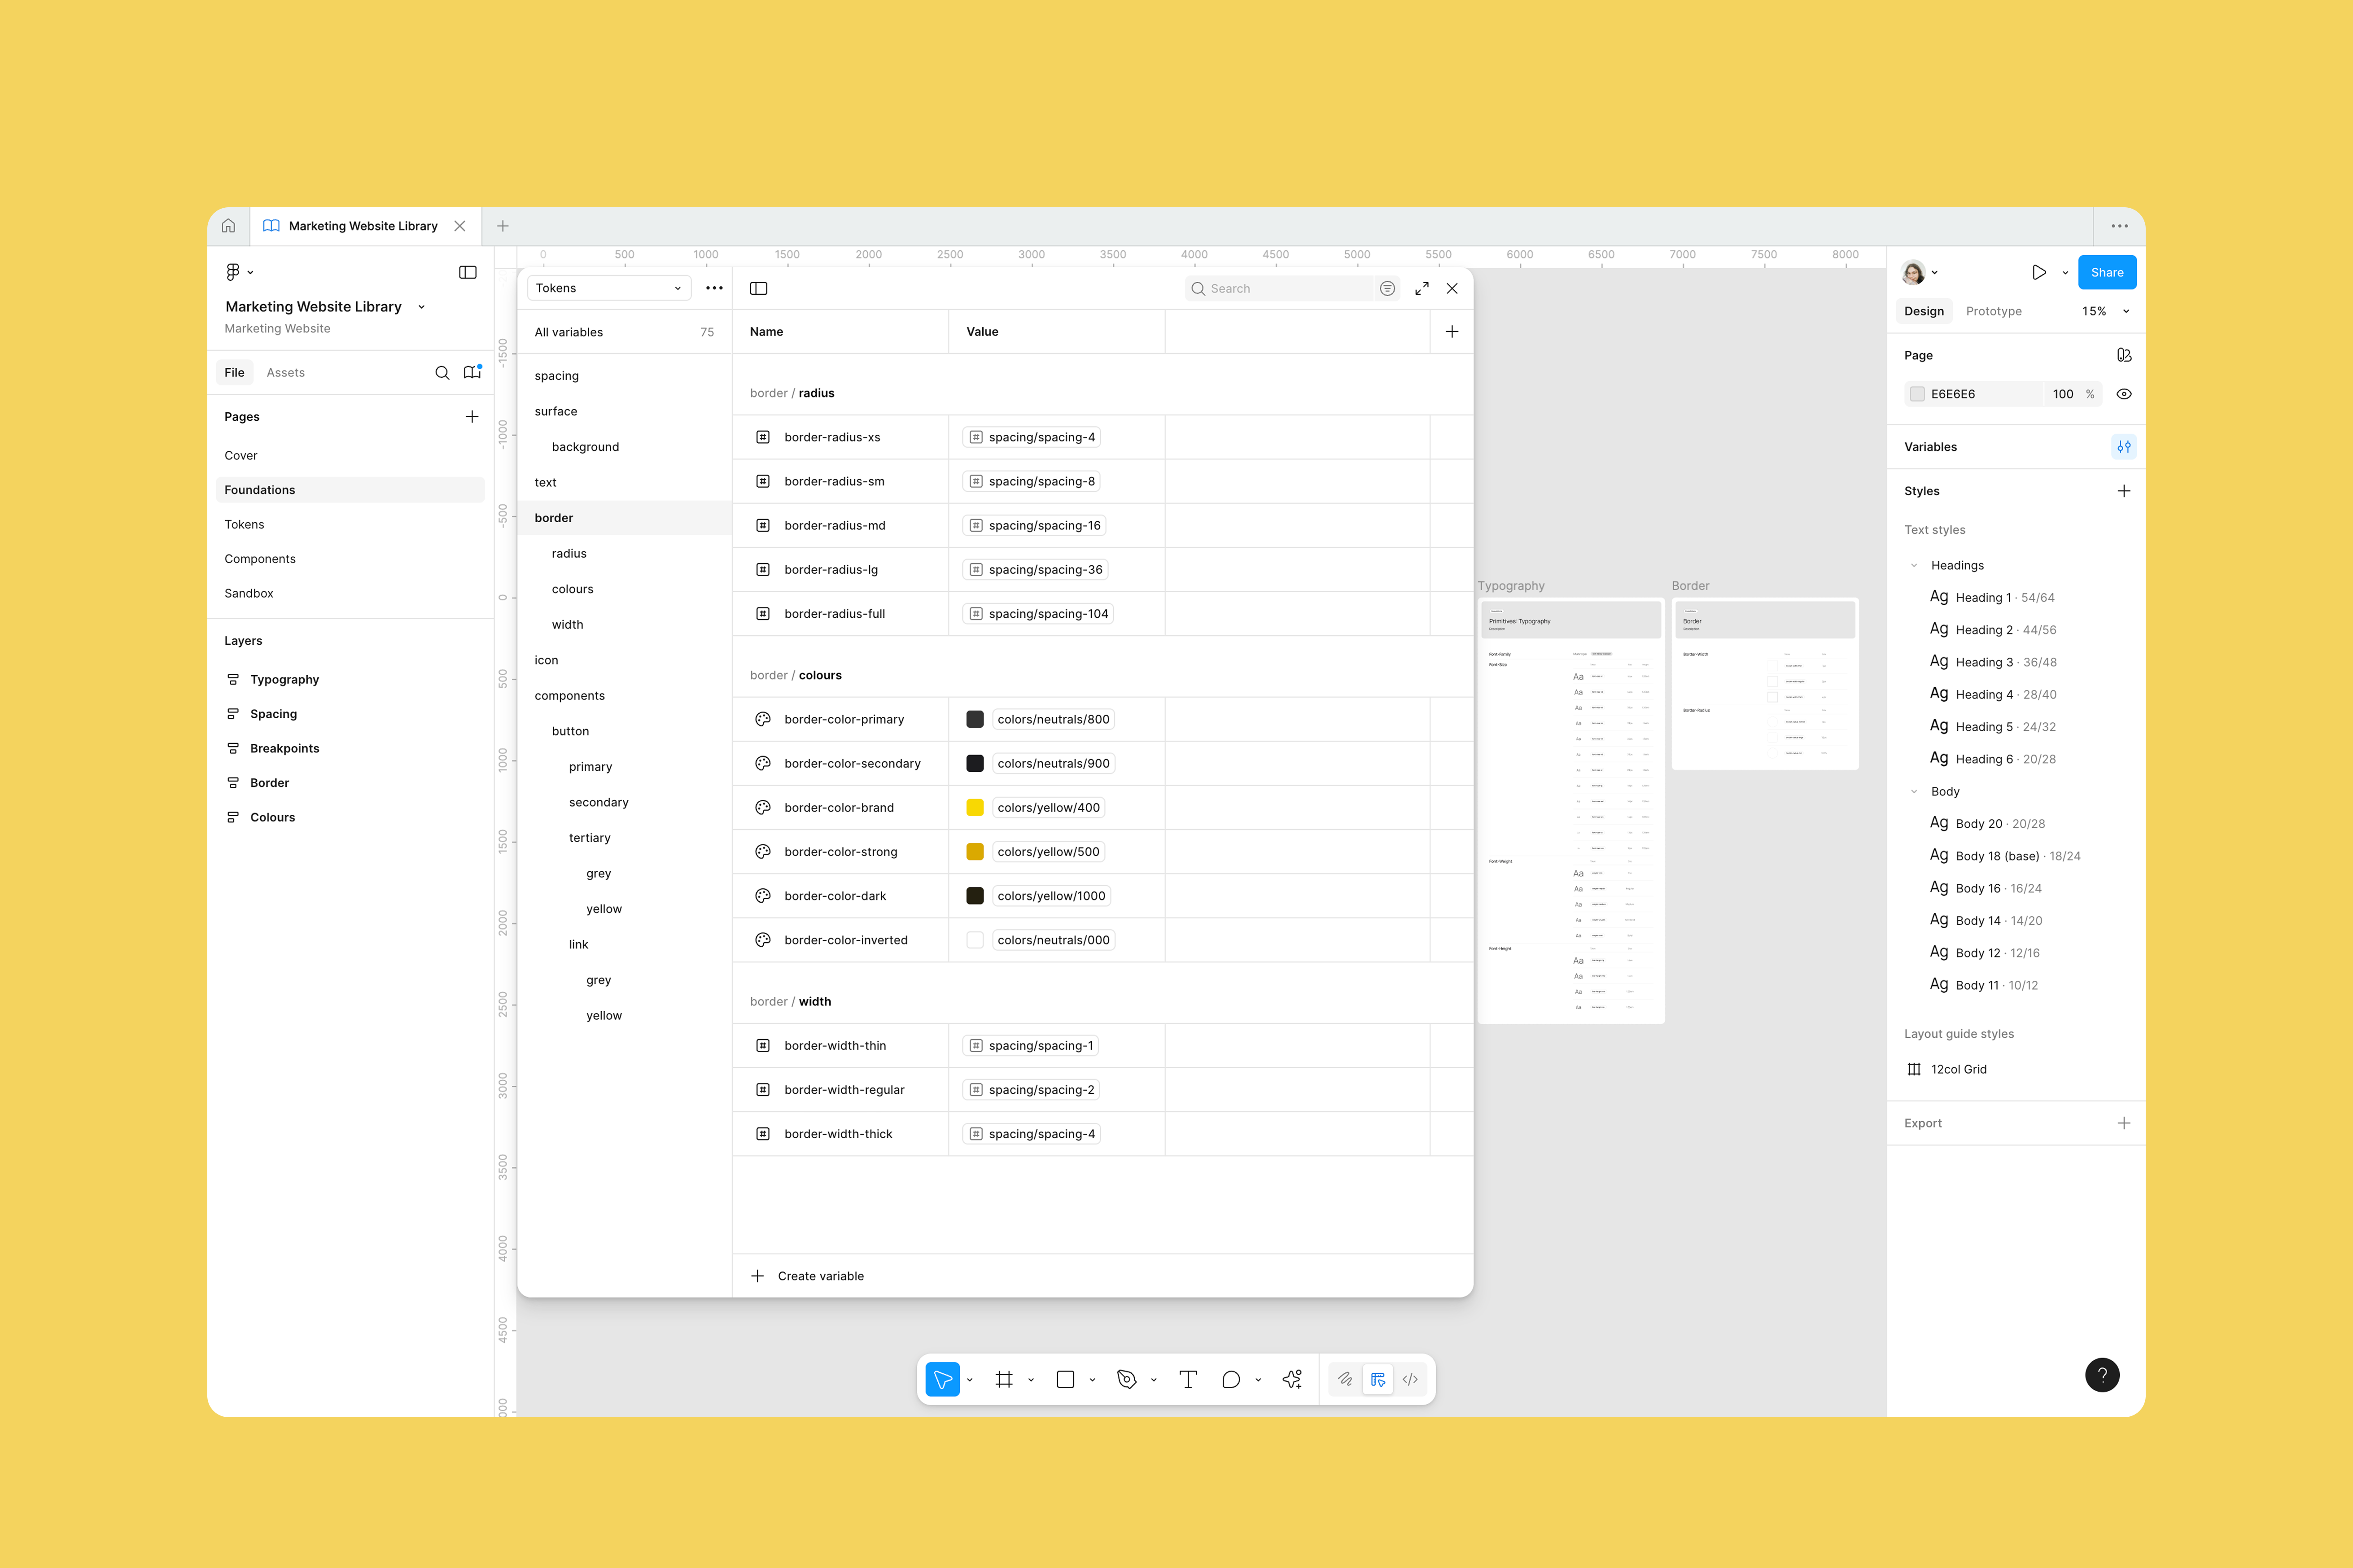Add a new style with plus
This screenshot has width=2353, height=1568.
2124,491
